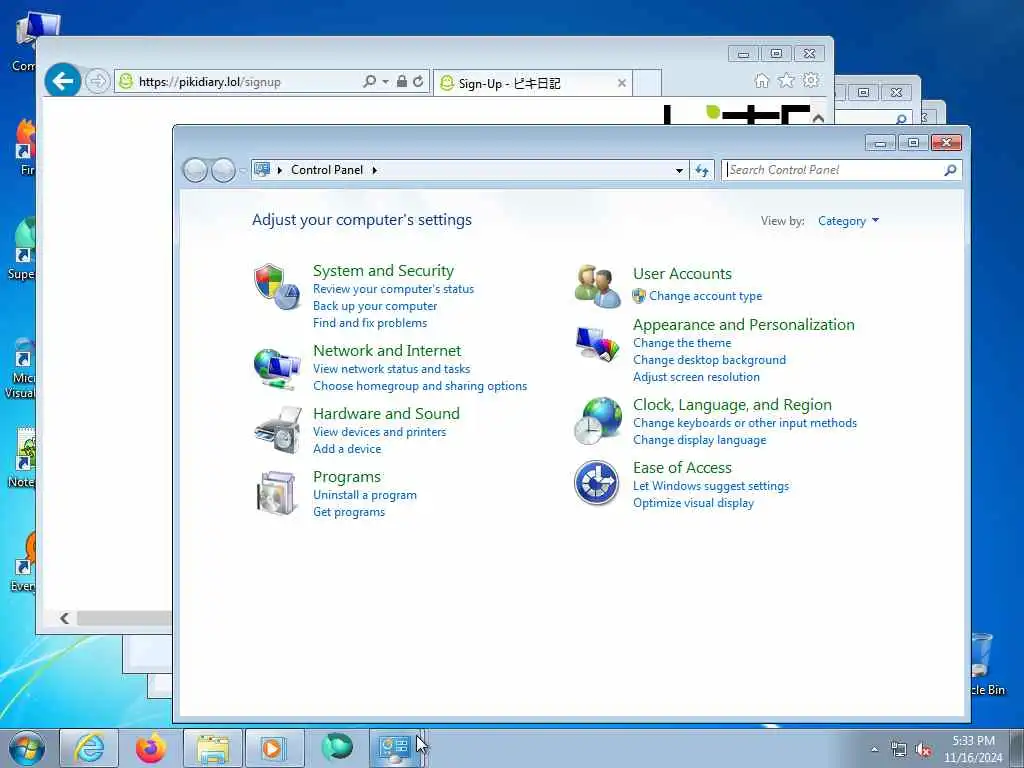Click View devices and printers
This screenshot has width=1024, height=768.
click(x=379, y=432)
